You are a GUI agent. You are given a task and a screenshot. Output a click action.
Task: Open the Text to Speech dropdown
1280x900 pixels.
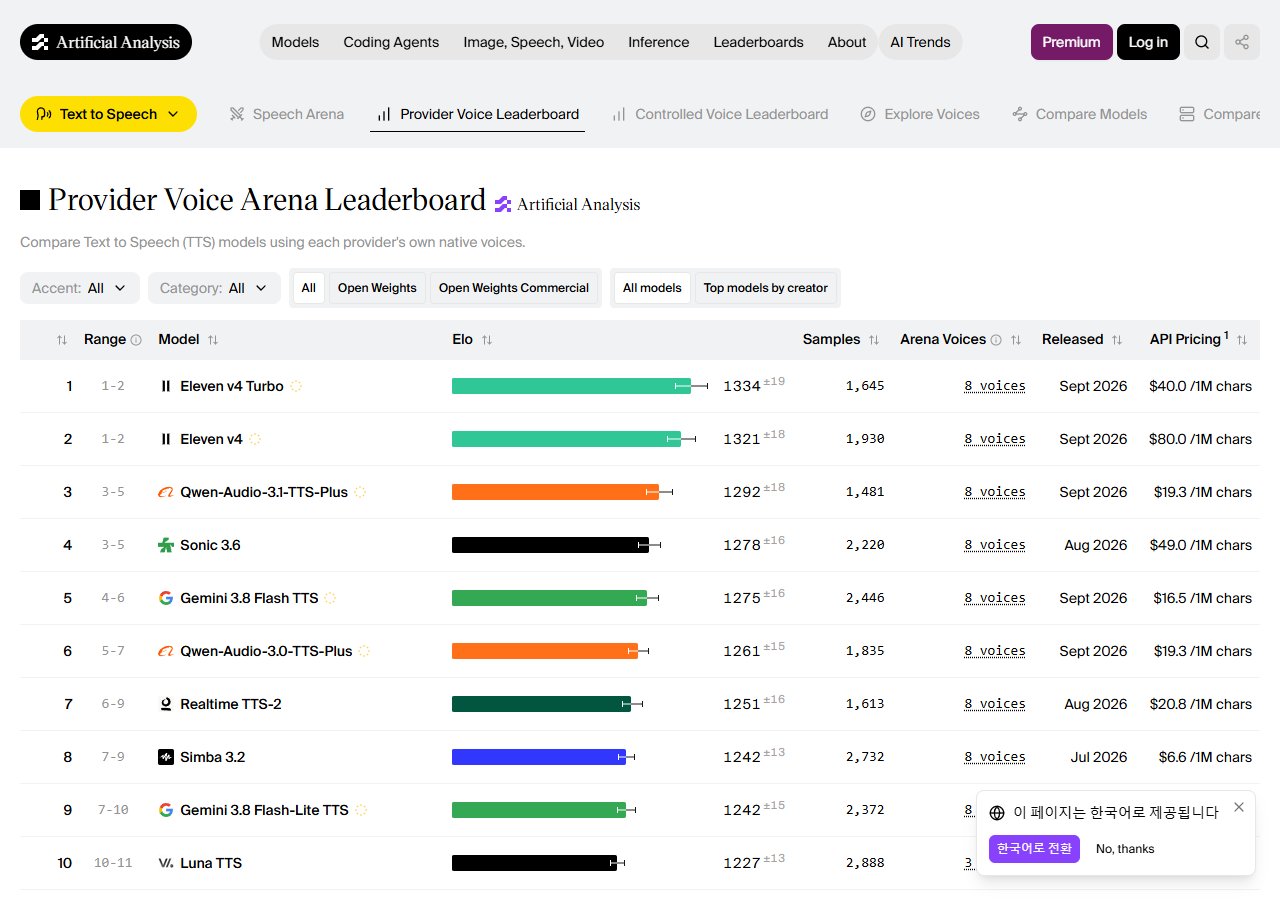point(108,114)
